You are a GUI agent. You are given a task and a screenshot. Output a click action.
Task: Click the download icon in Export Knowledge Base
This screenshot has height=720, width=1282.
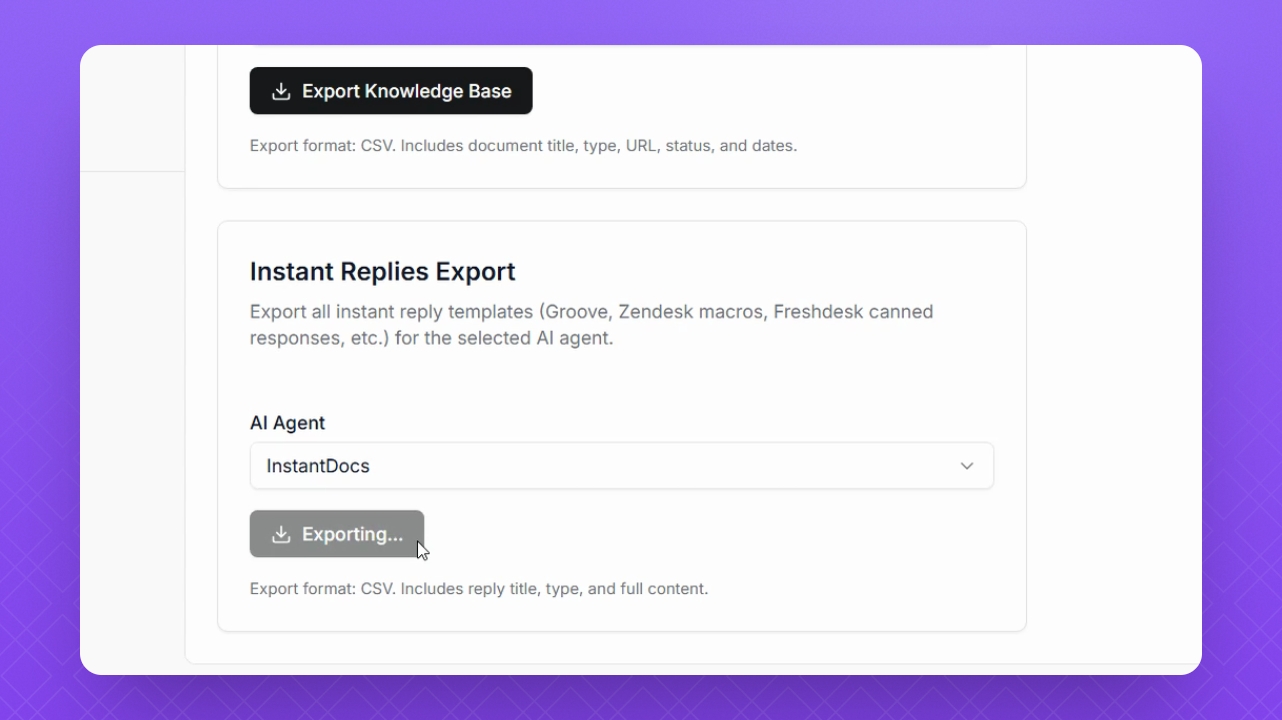pyautogui.click(x=281, y=91)
